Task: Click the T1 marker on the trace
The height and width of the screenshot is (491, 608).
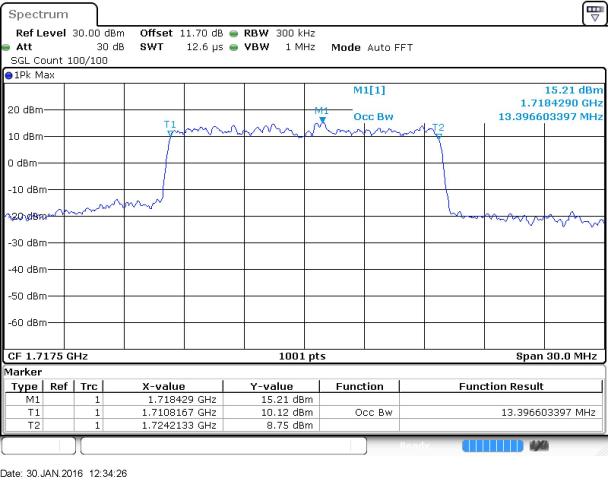Action: [x=170, y=133]
